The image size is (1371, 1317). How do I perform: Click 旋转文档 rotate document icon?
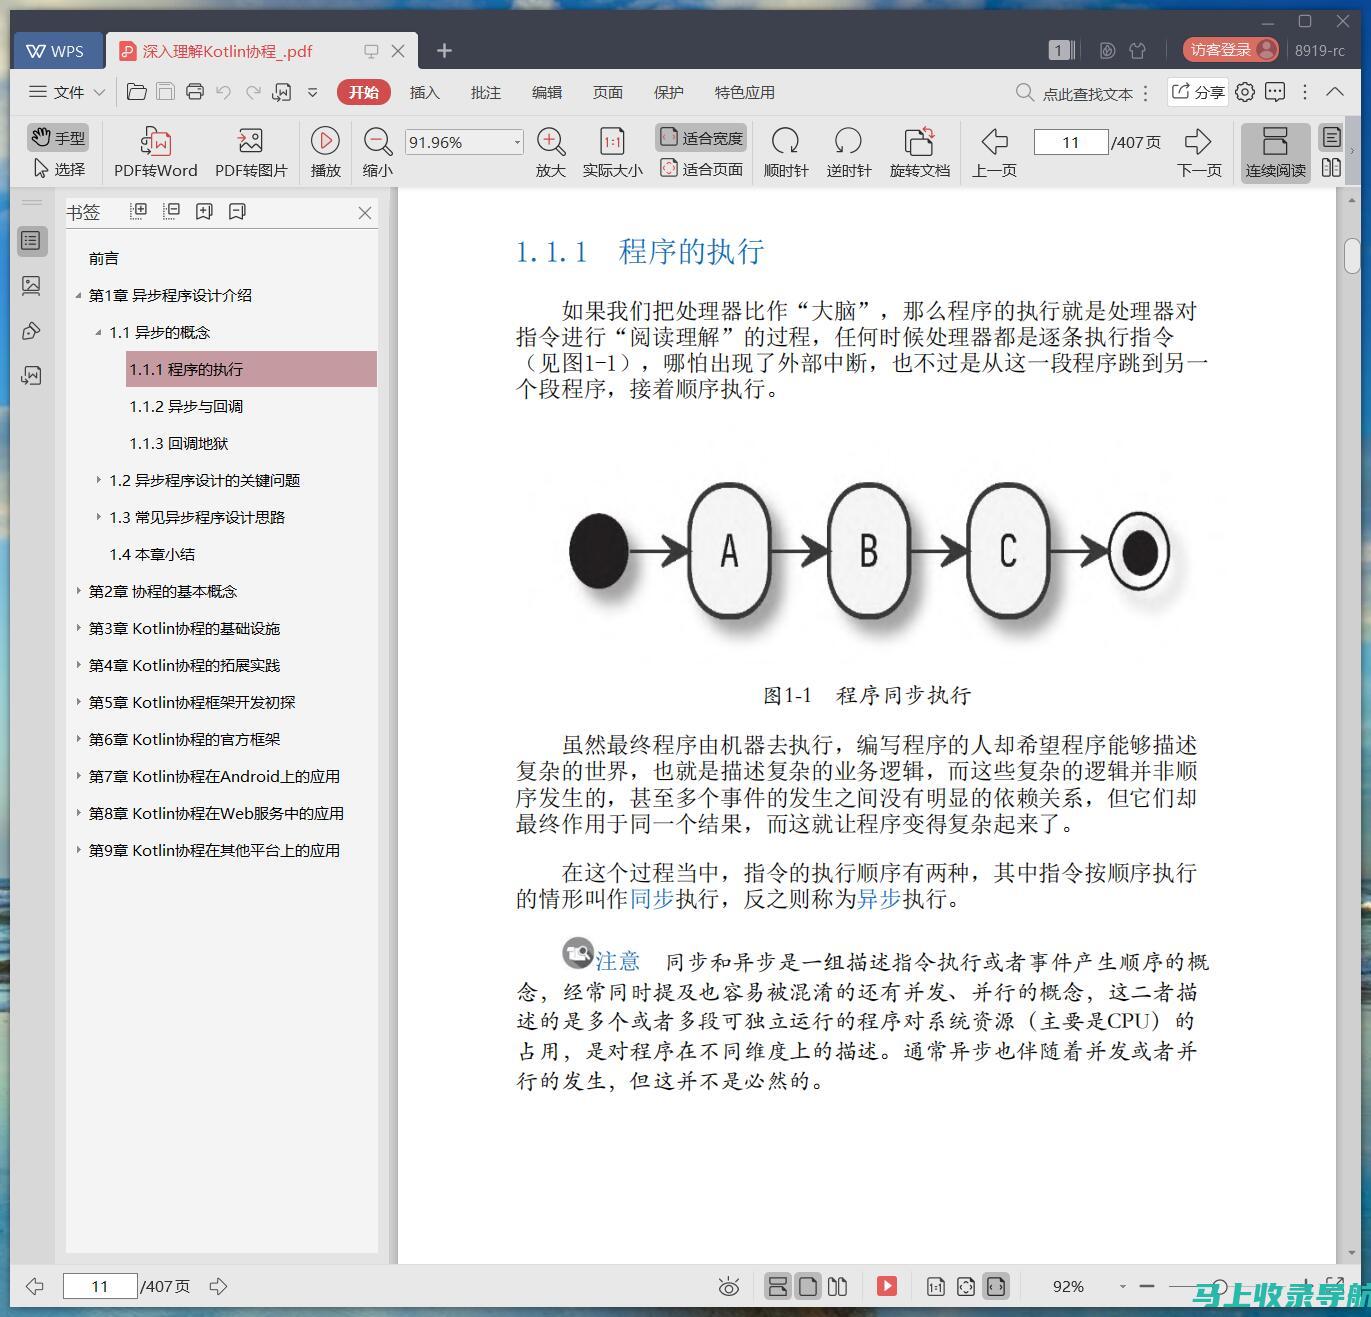(919, 152)
